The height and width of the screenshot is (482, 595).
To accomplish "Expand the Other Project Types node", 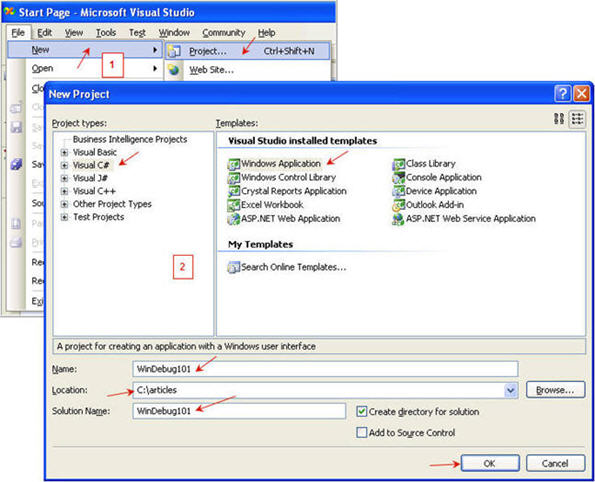I will (x=65, y=204).
